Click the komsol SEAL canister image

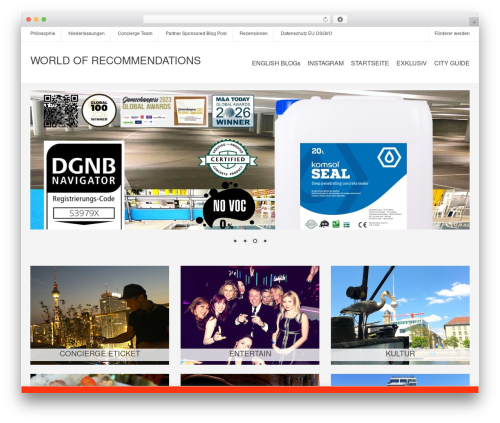tap(353, 163)
